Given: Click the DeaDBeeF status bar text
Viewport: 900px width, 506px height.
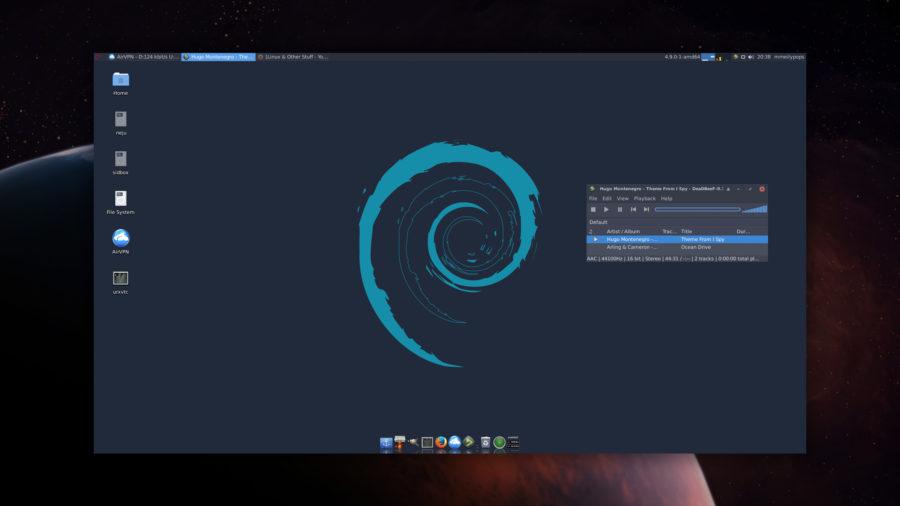Looking at the screenshot, I should point(673,259).
